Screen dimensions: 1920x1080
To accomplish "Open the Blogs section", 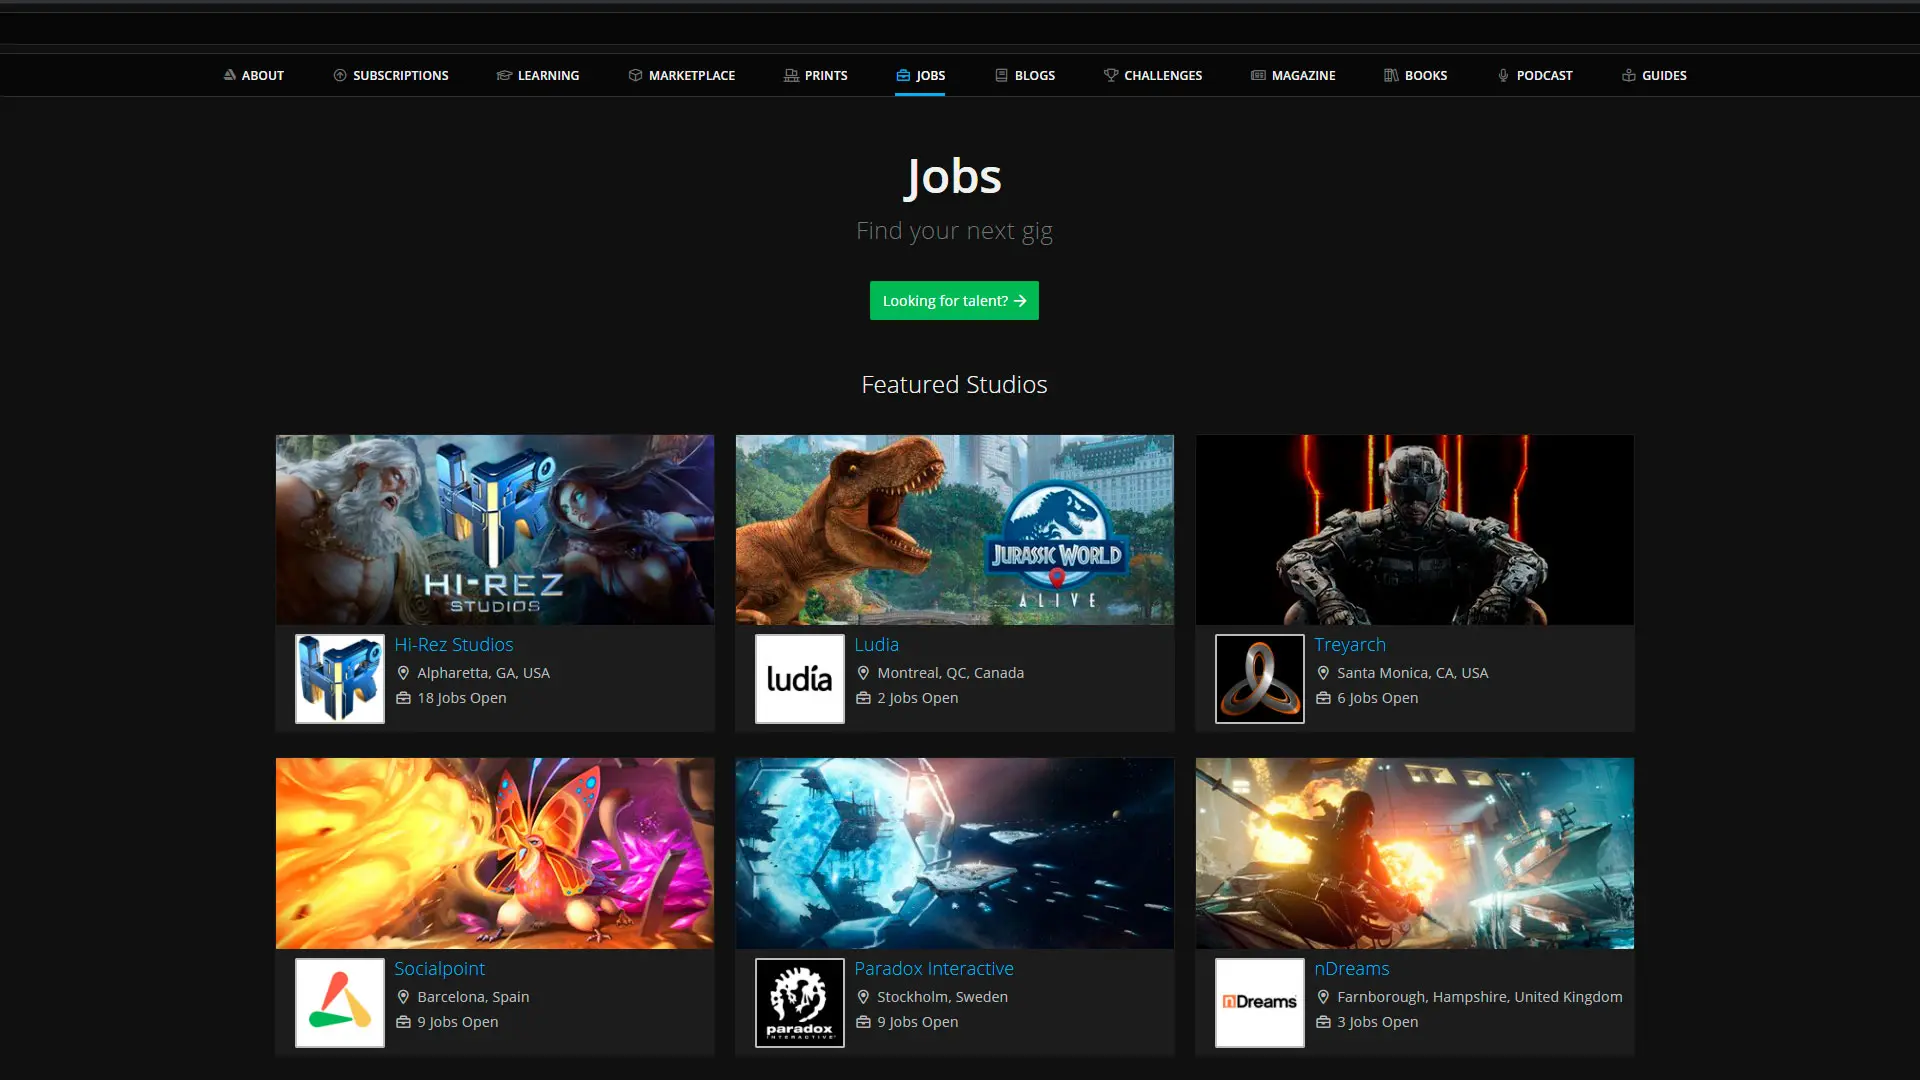I will pos(1035,75).
